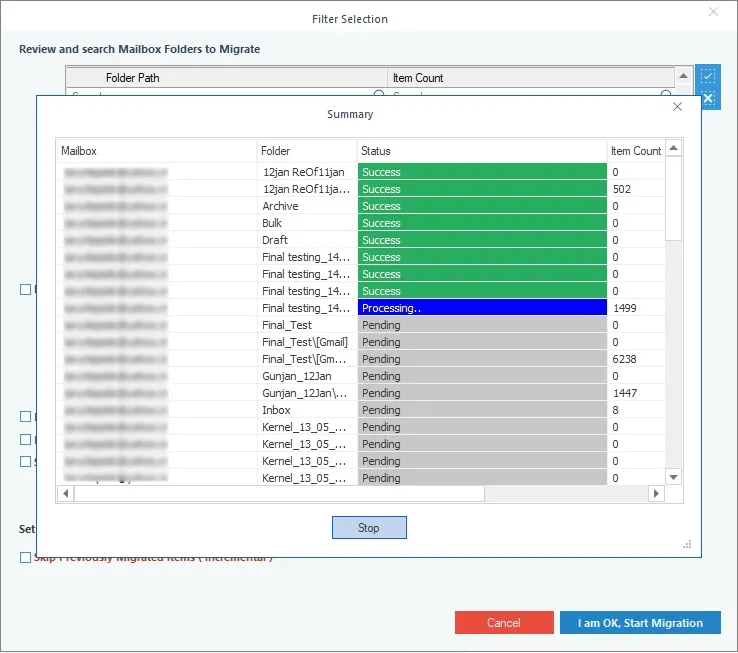Click the Folder column header in Summary
Screen dimensions: 738x653
(x=307, y=151)
